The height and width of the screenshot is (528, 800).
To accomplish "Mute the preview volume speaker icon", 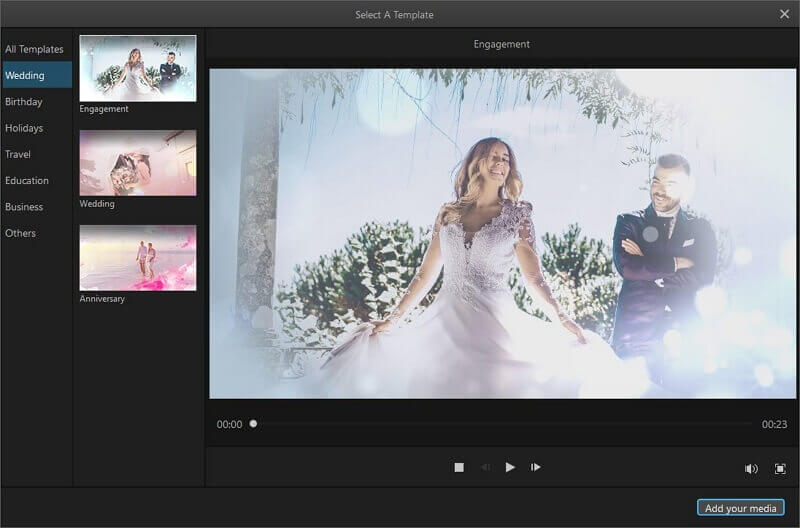I will tap(751, 468).
